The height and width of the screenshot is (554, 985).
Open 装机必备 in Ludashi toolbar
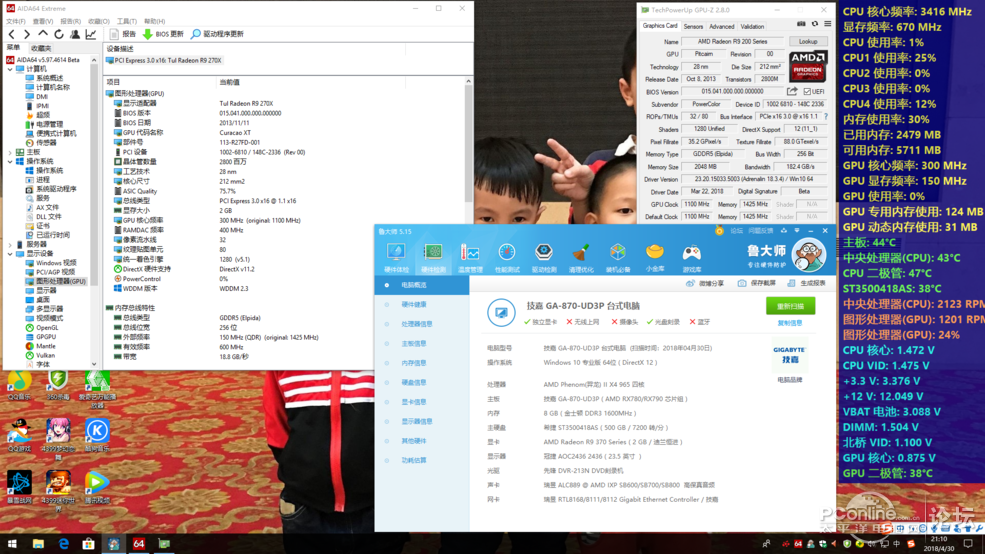[x=618, y=258]
